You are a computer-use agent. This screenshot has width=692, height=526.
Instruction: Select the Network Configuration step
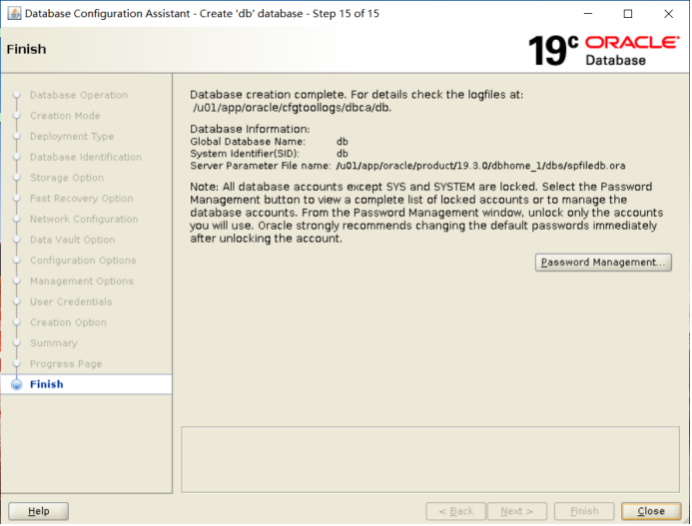click(84, 219)
